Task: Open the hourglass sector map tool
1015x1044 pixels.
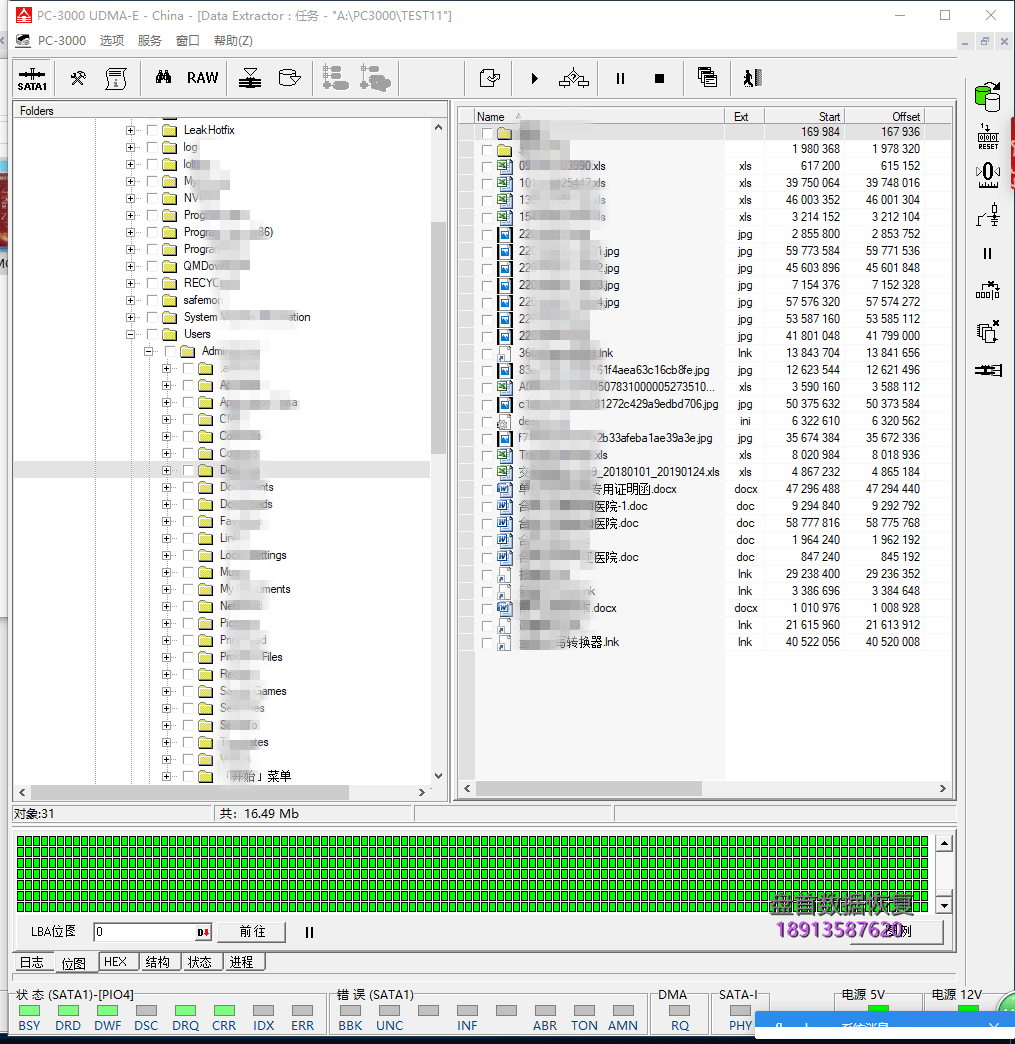Action: 250,79
